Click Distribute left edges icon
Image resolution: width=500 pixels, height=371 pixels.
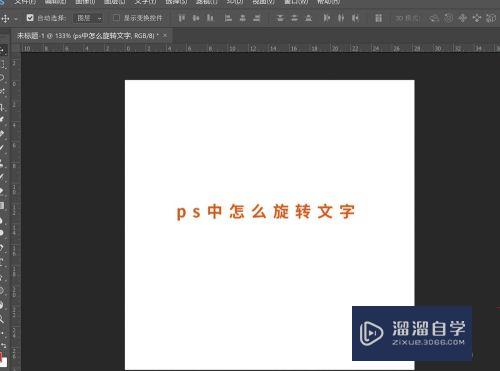tap(327, 18)
